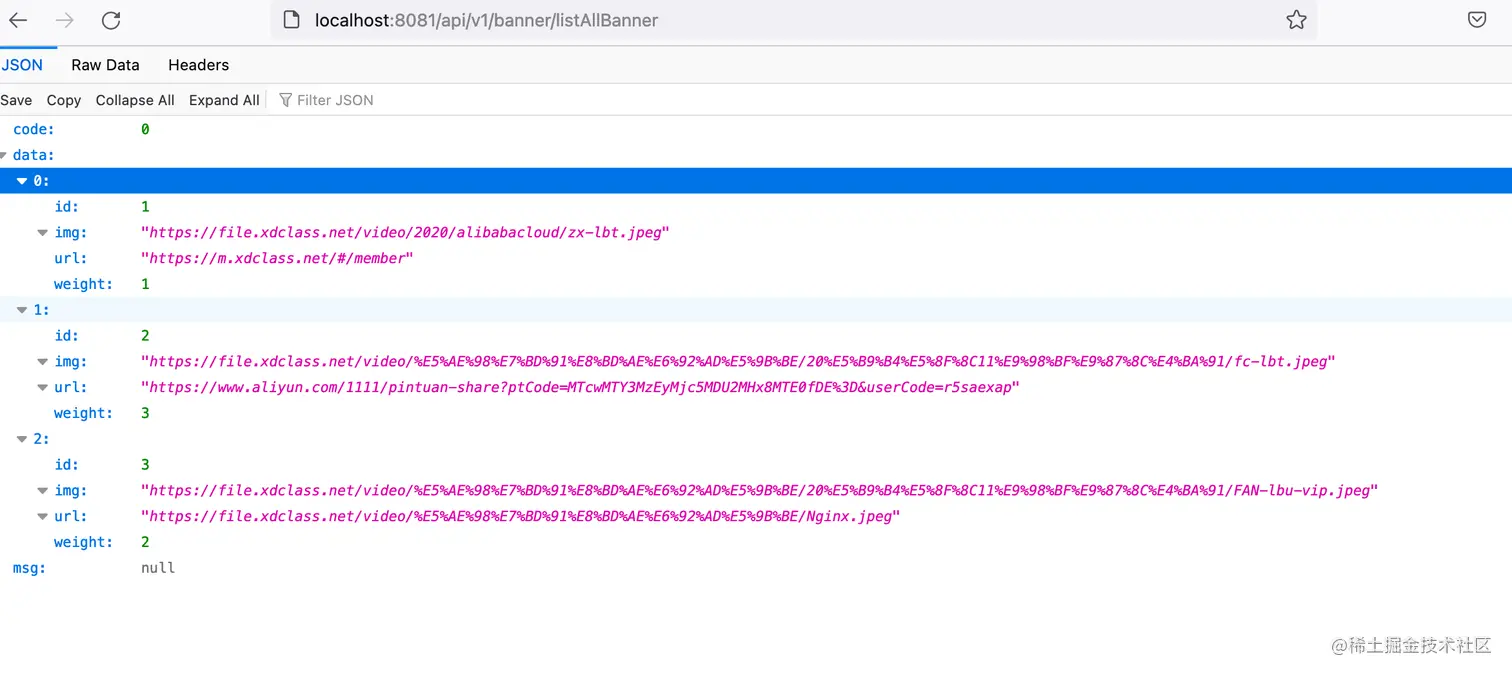Switch to the JSON tab
Image resolution: width=1512 pixels, height=676 pixels.
point(22,65)
